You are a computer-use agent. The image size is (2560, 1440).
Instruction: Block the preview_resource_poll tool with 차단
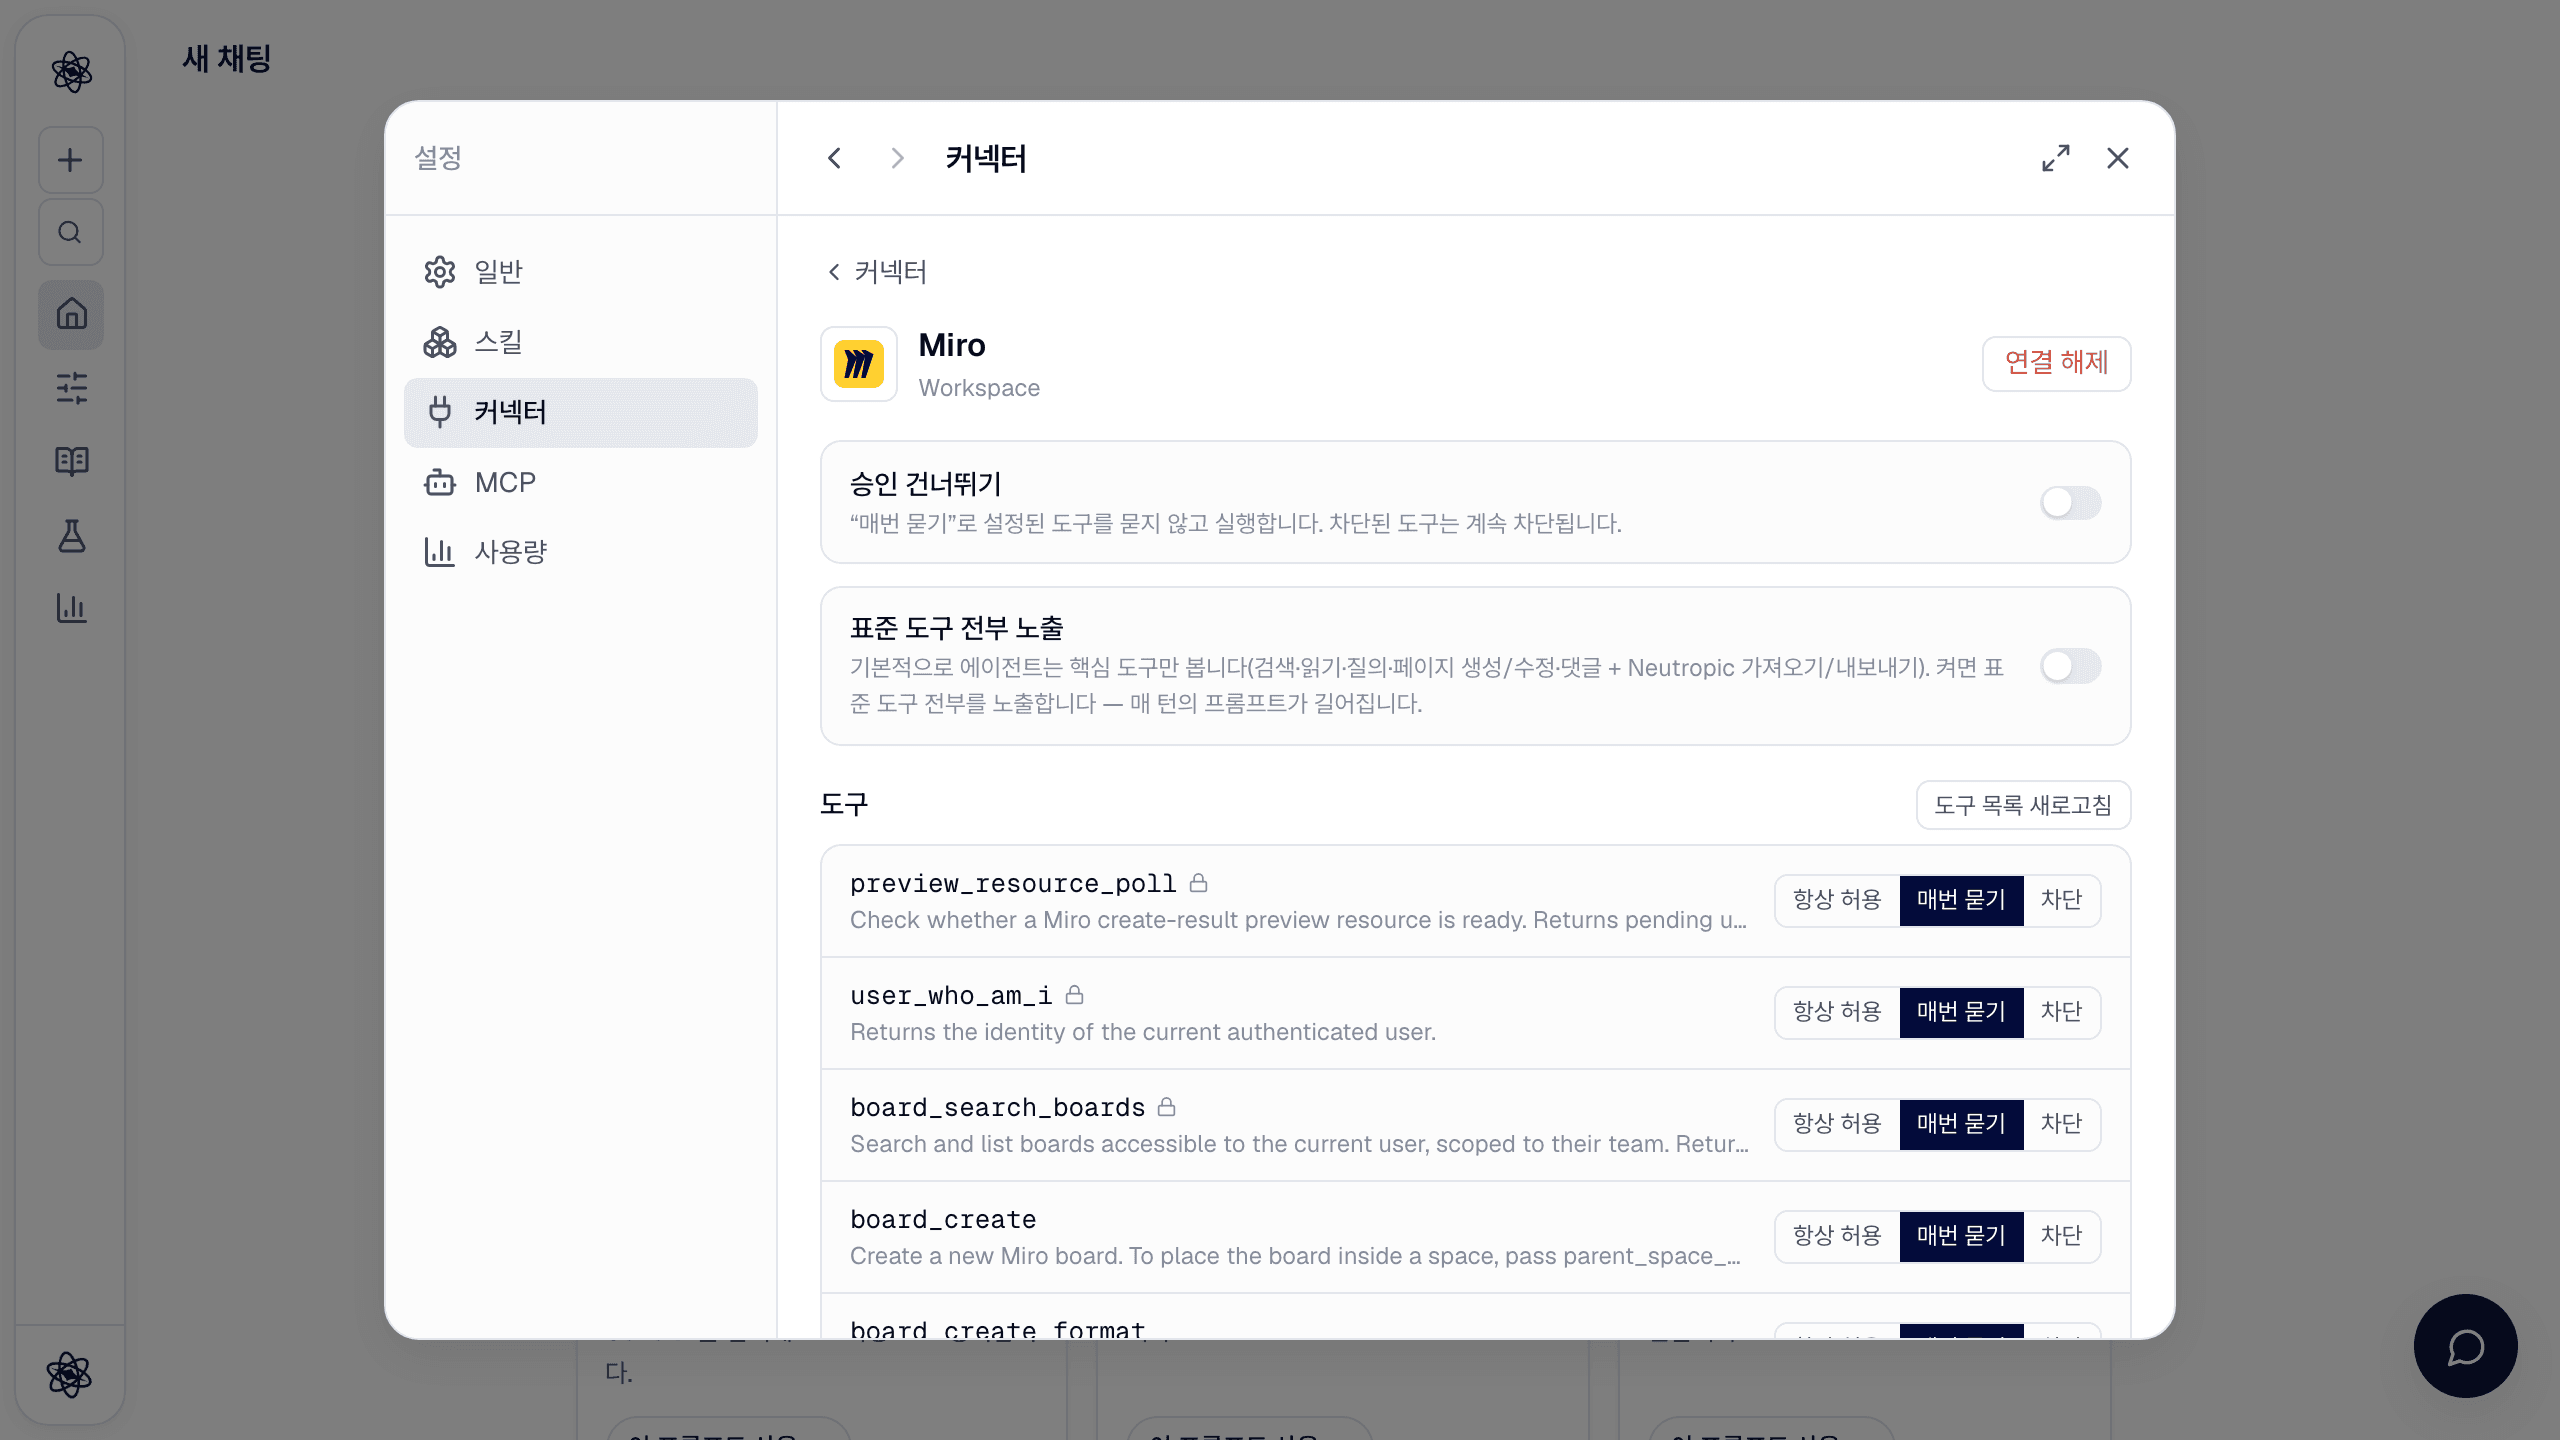coord(2061,900)
